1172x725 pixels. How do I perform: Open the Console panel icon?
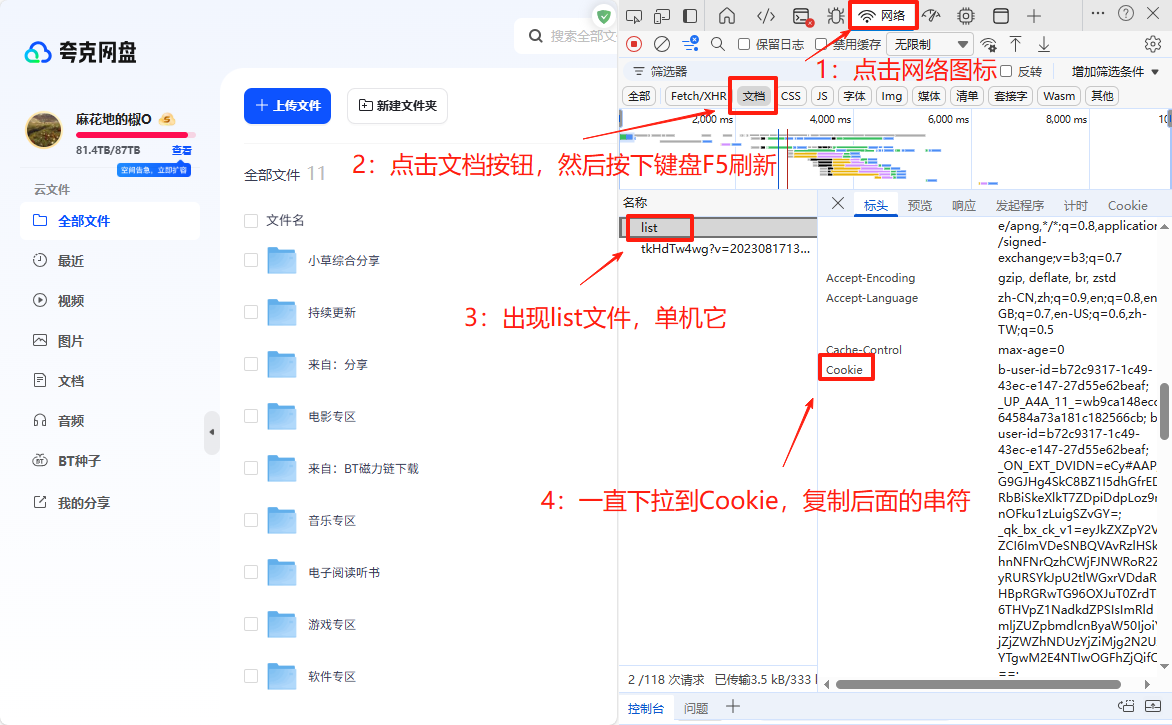(x=801, y=16)
